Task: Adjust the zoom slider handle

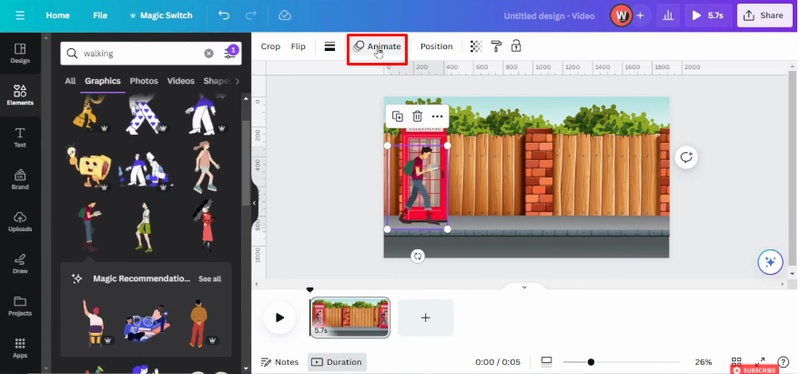Action: pyautogui.click(x=590, y=362)
